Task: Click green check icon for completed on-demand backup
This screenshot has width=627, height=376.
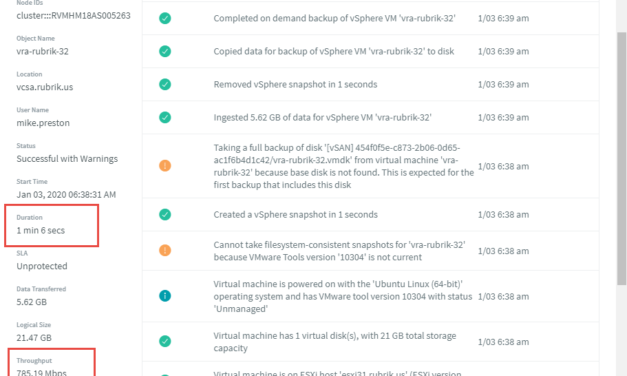Action: click(165, 18)
